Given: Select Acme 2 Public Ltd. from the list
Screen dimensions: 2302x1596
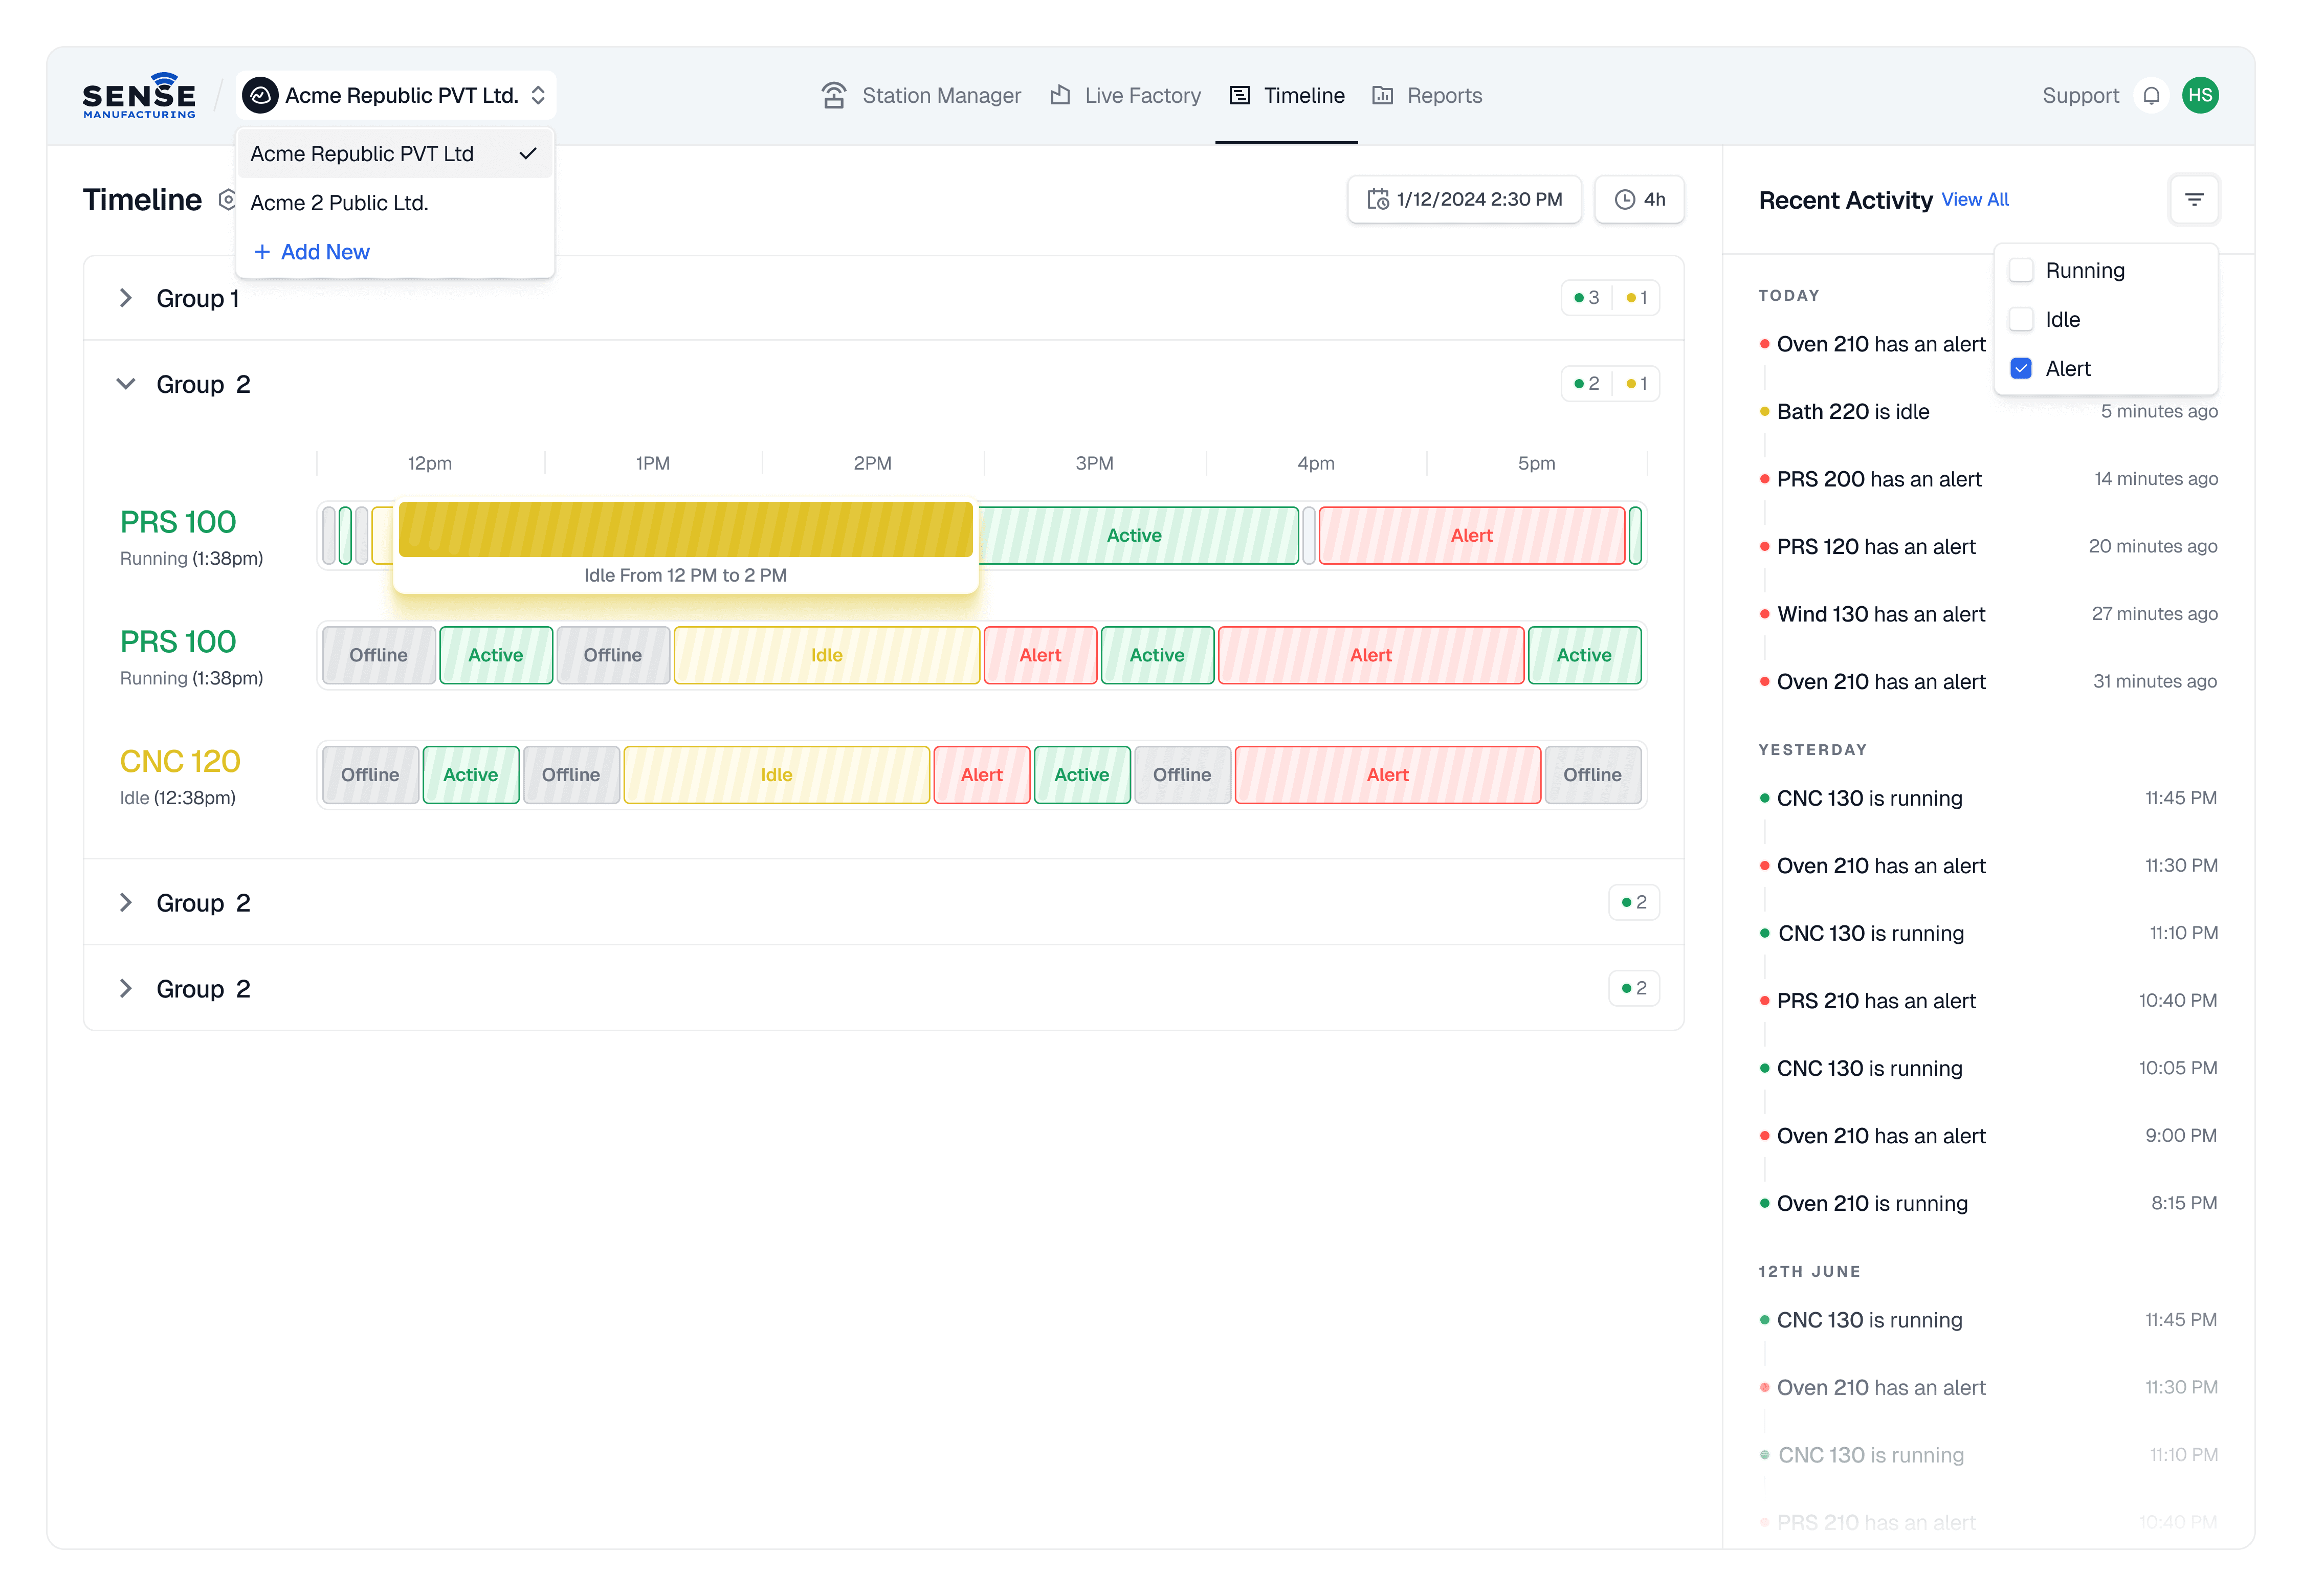Looking at the screenshot, I should [339, 203].
